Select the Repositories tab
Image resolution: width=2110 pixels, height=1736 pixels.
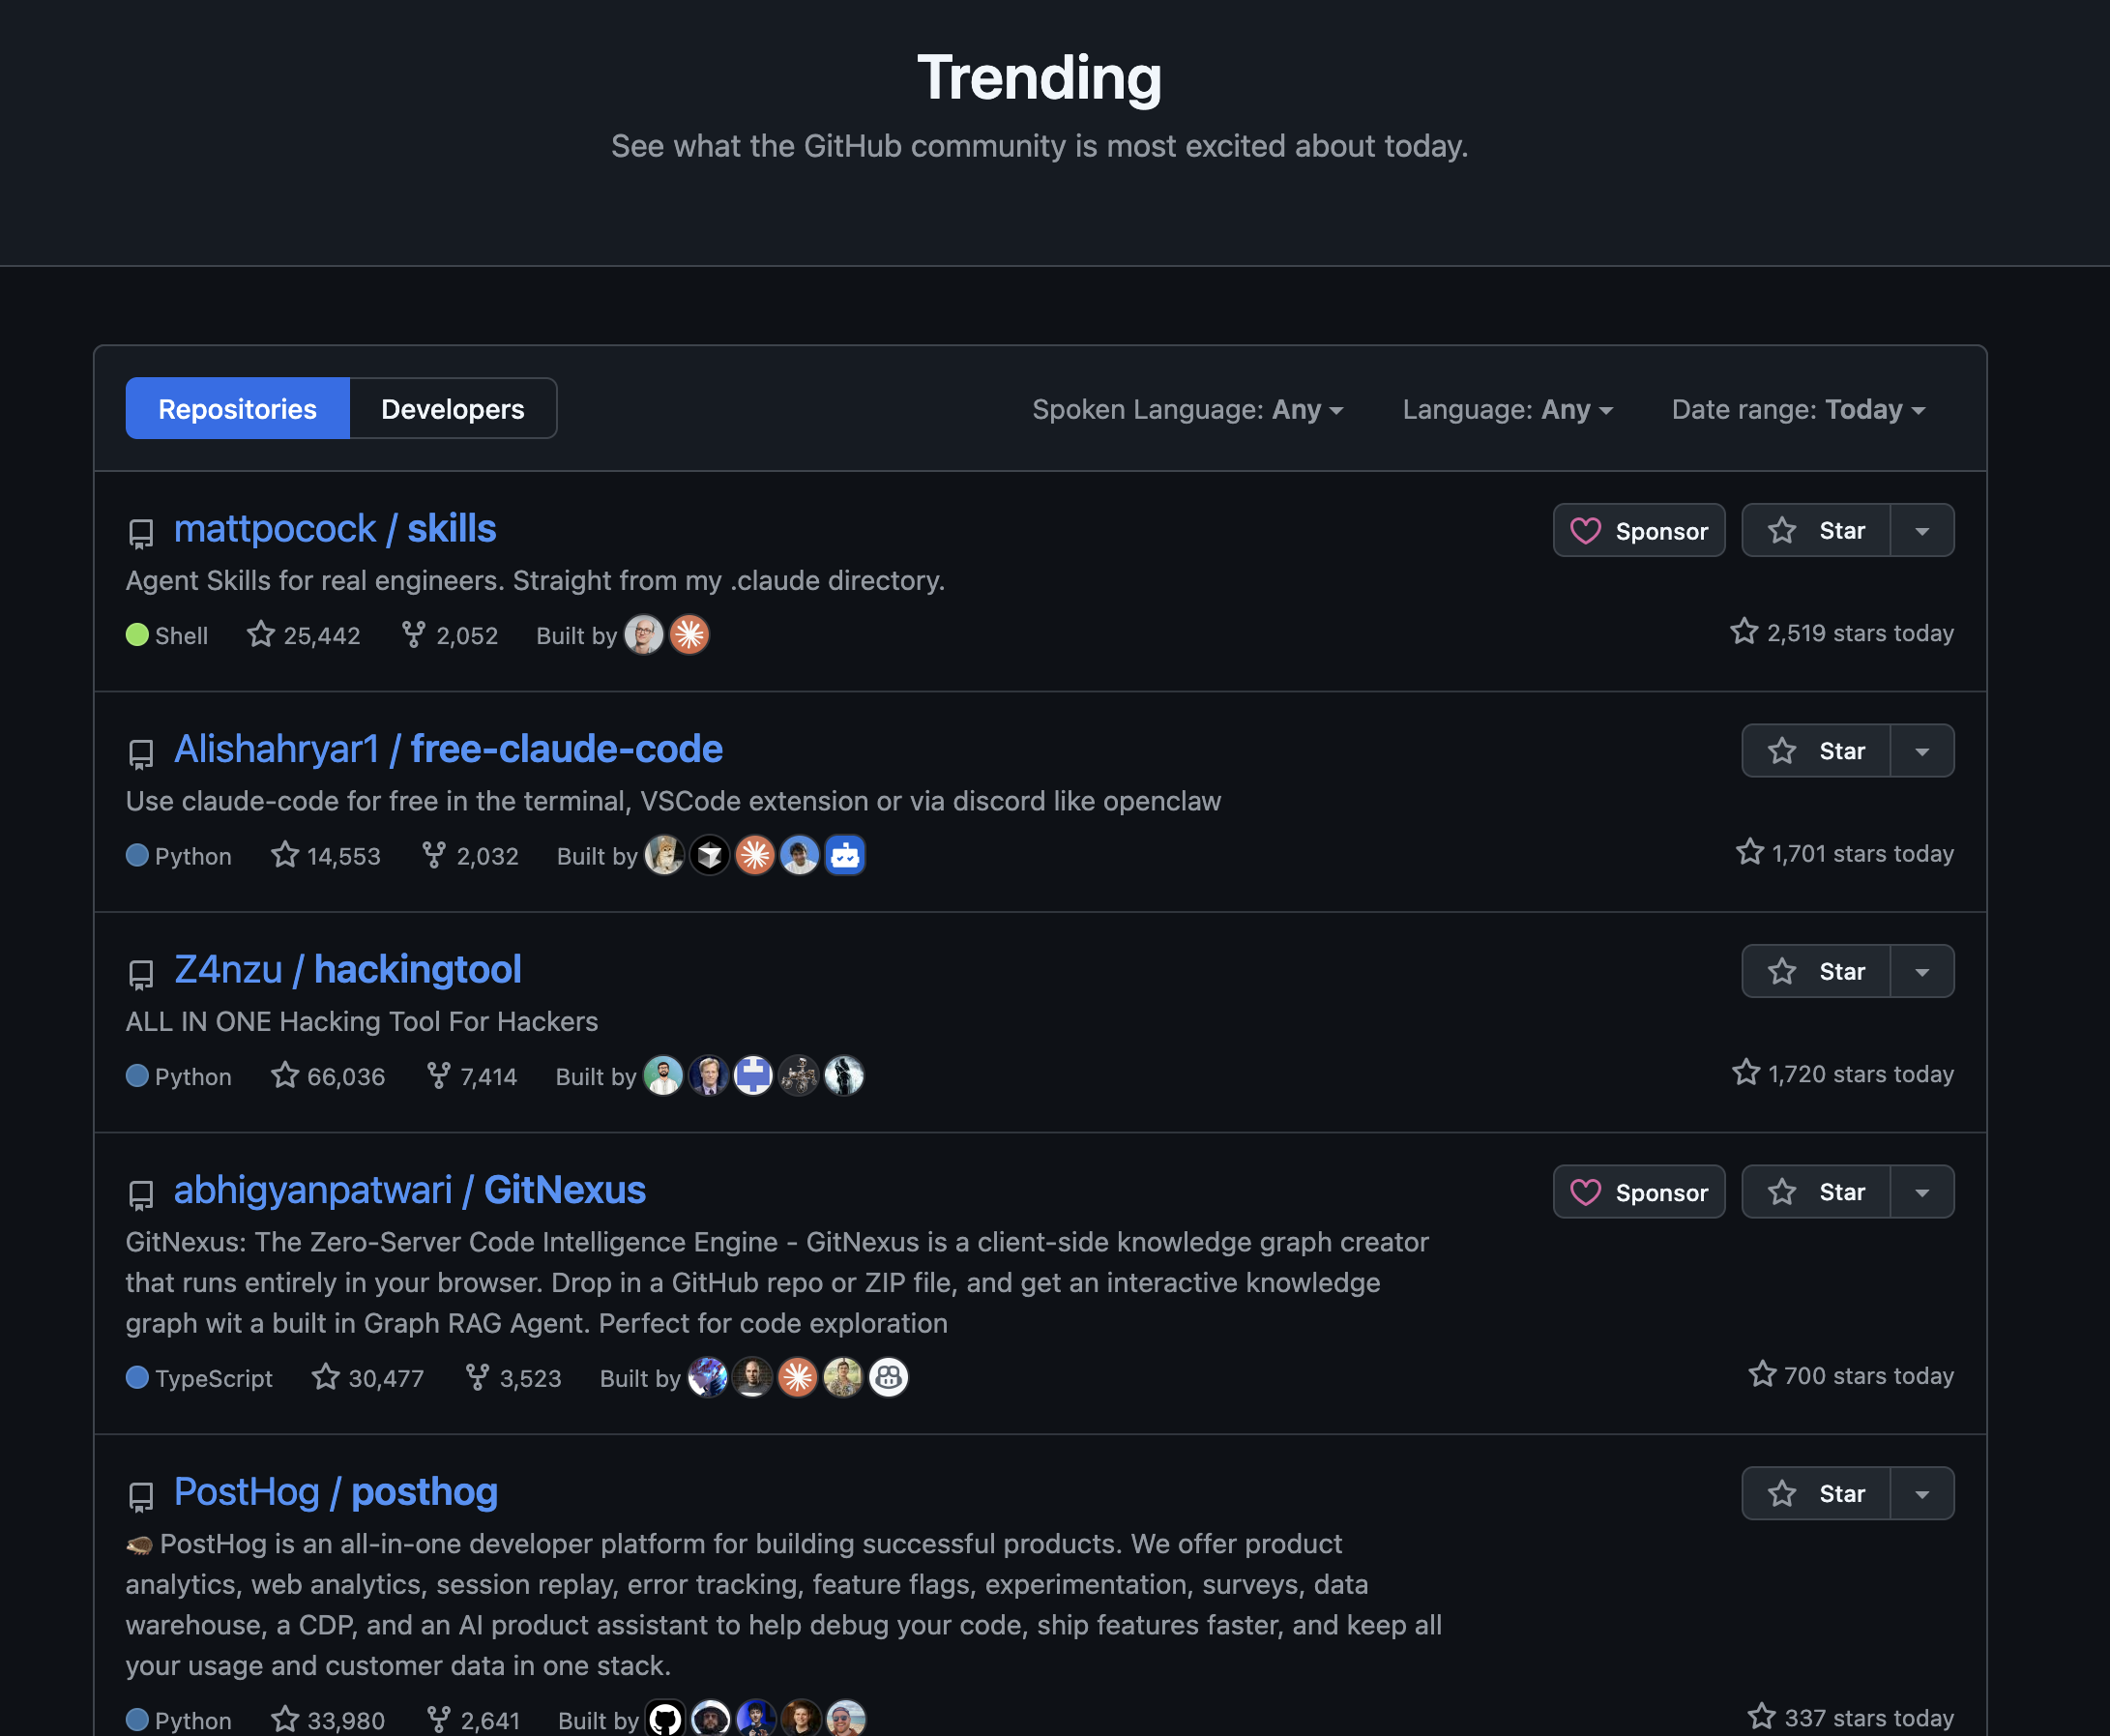pyautogui.click(x=237, y=409)
